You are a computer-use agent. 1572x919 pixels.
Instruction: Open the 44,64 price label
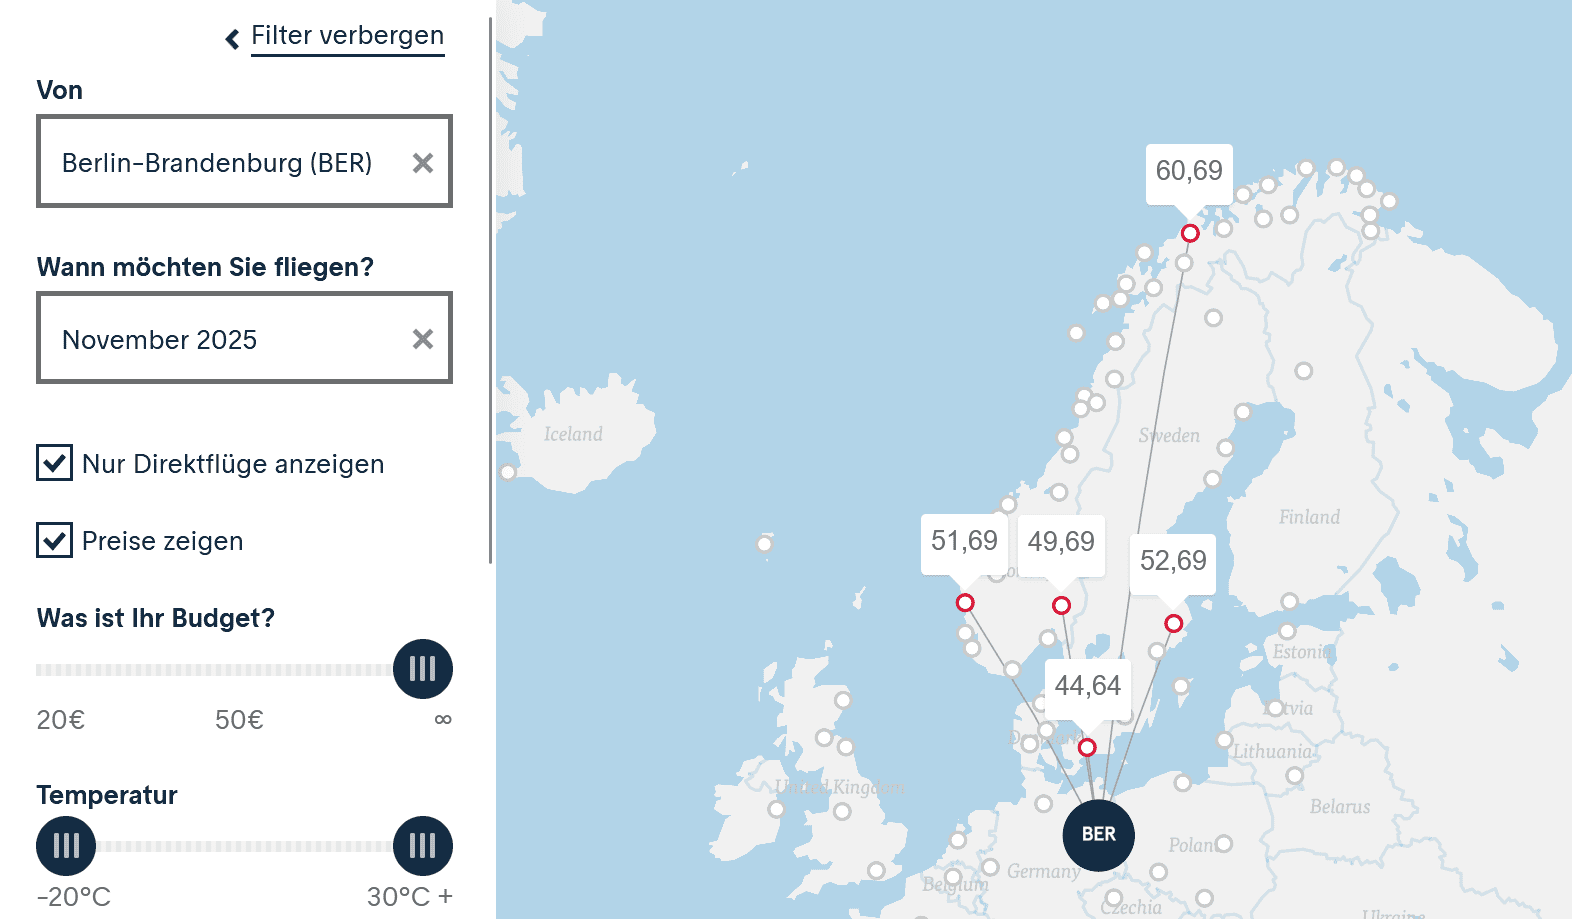(1087, 686)
